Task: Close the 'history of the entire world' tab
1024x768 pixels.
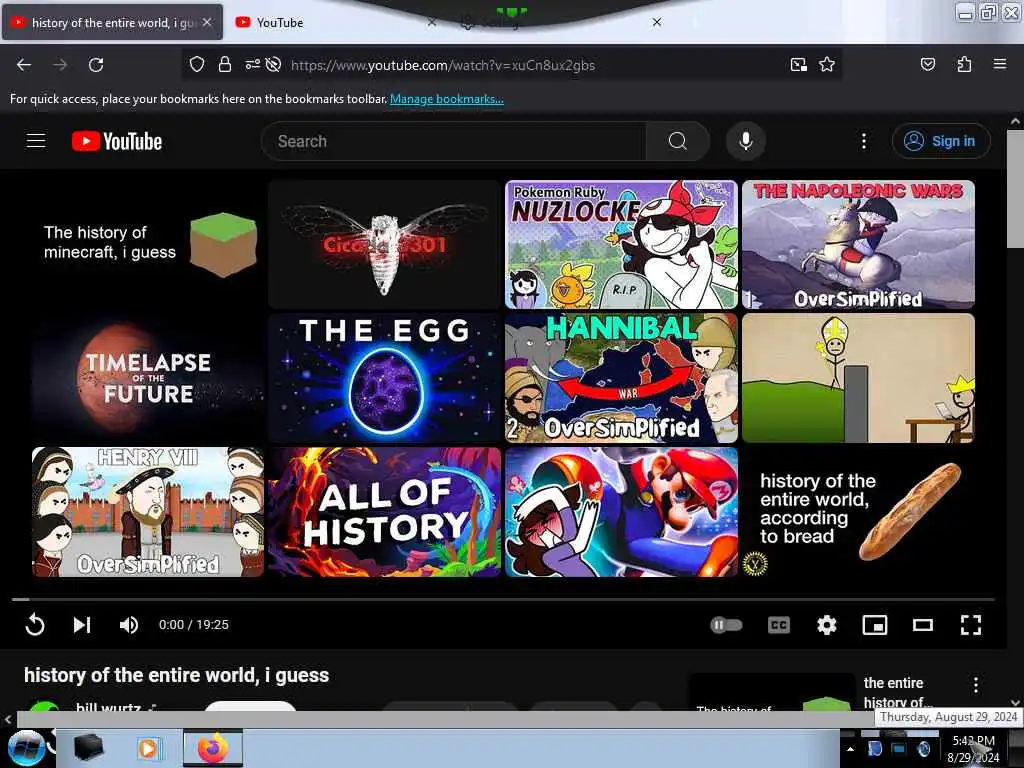Action: point(207,22)
